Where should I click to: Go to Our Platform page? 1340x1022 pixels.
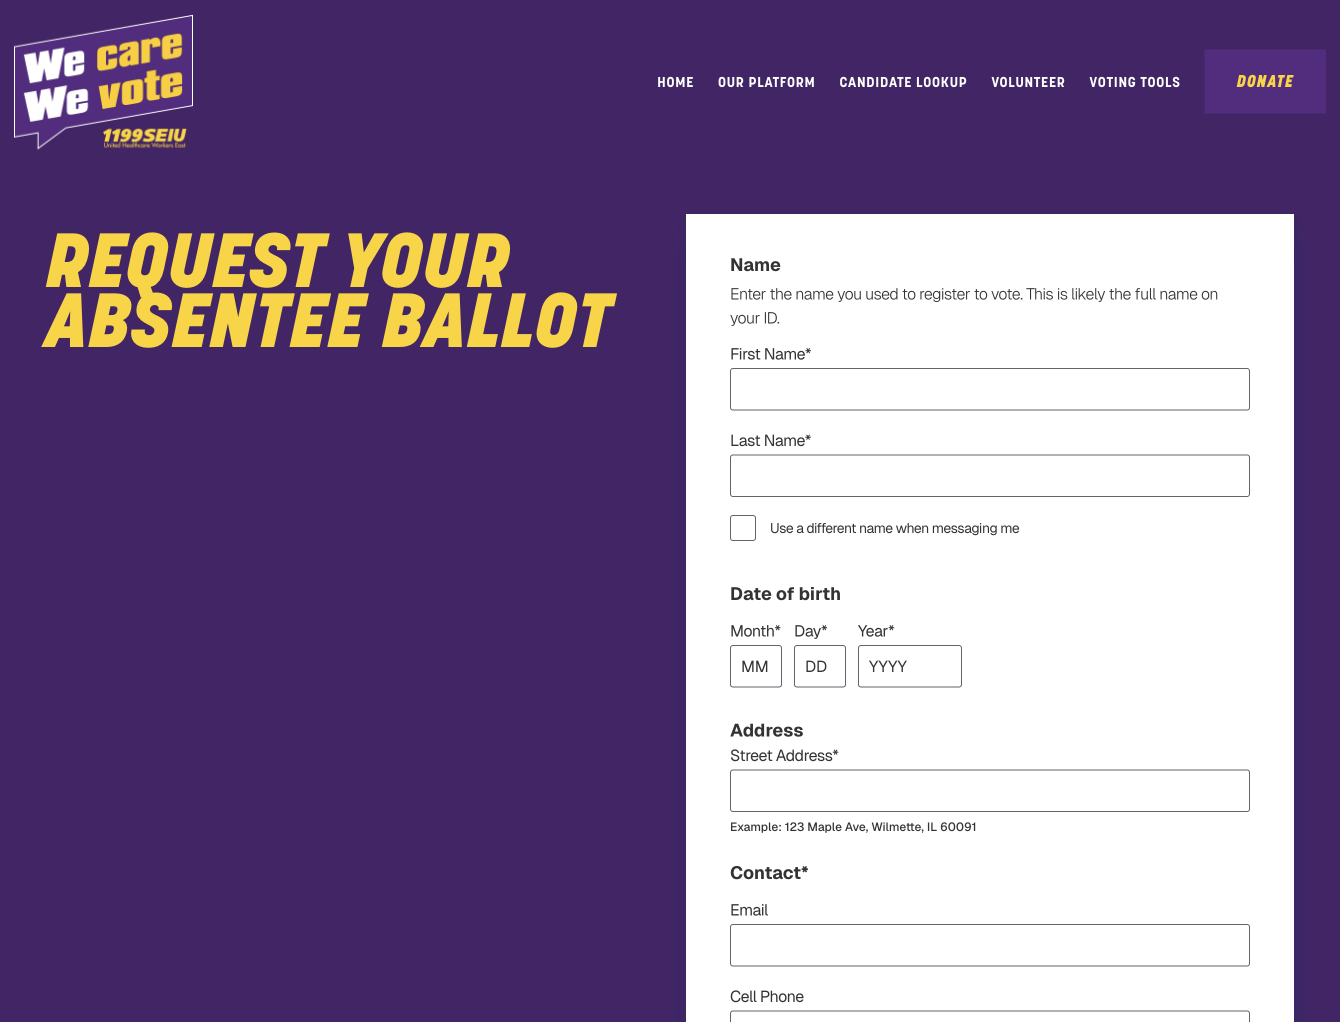tap(766, 82)
